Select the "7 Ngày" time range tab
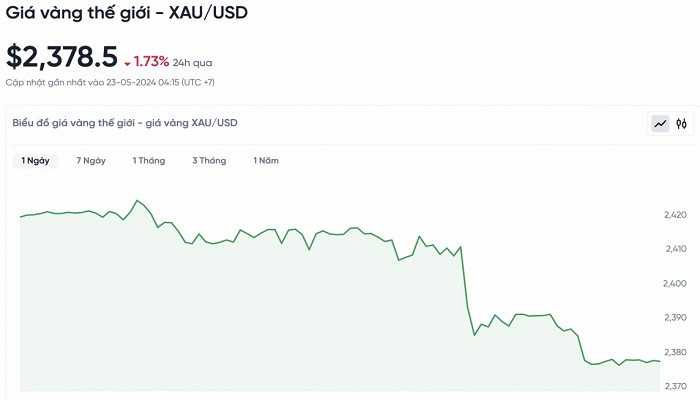The width and height of the screenshot is (700, 400). tap(91, 160)
